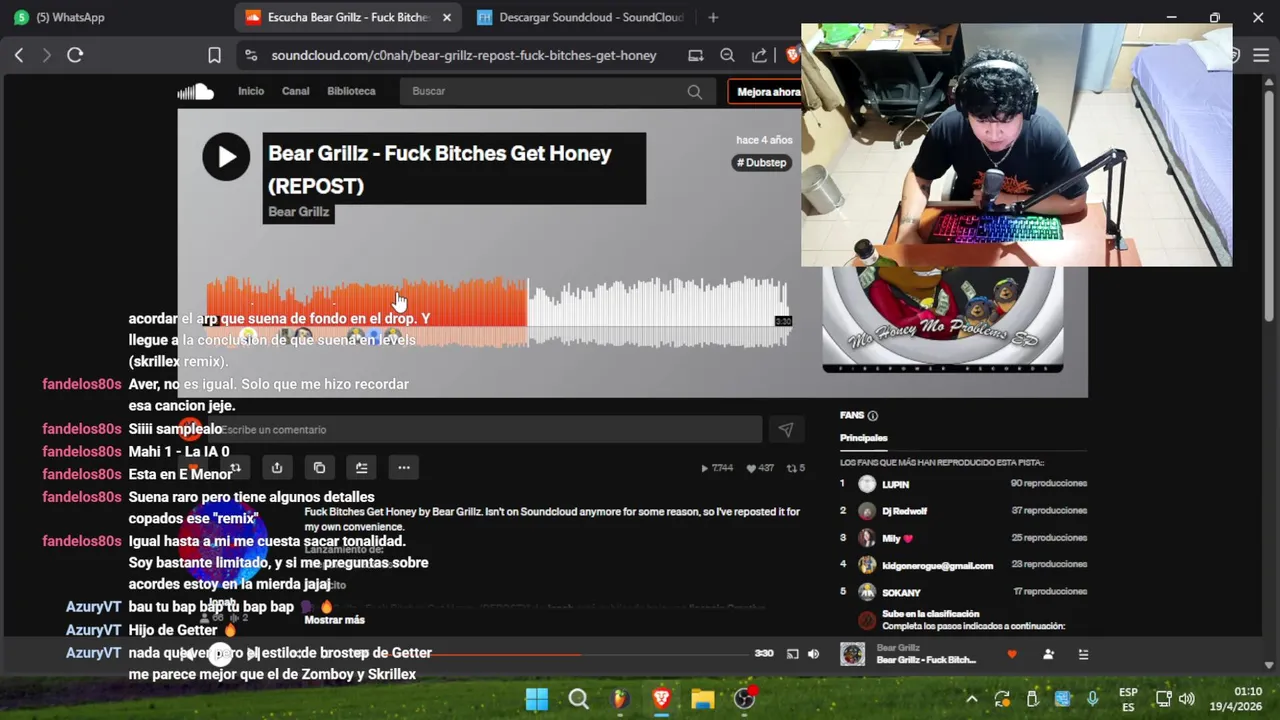Click the player bar track thumbnail
This screenshot has height=720, width=1280.
(x=852, y=654)
